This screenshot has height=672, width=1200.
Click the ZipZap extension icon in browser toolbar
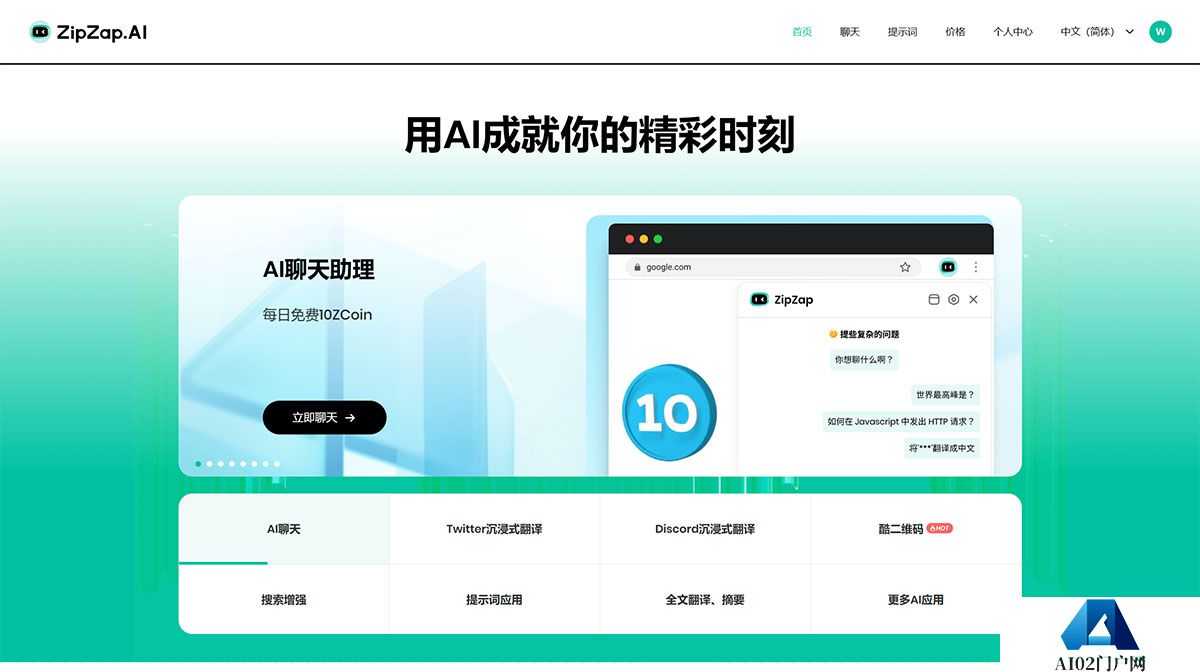point(948,267)
